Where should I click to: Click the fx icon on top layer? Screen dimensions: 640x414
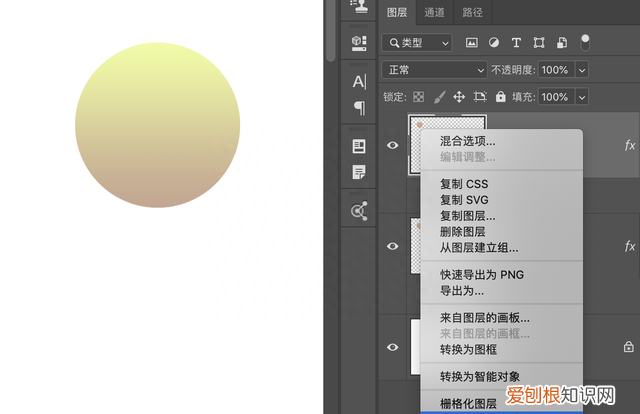coord(630,145)
